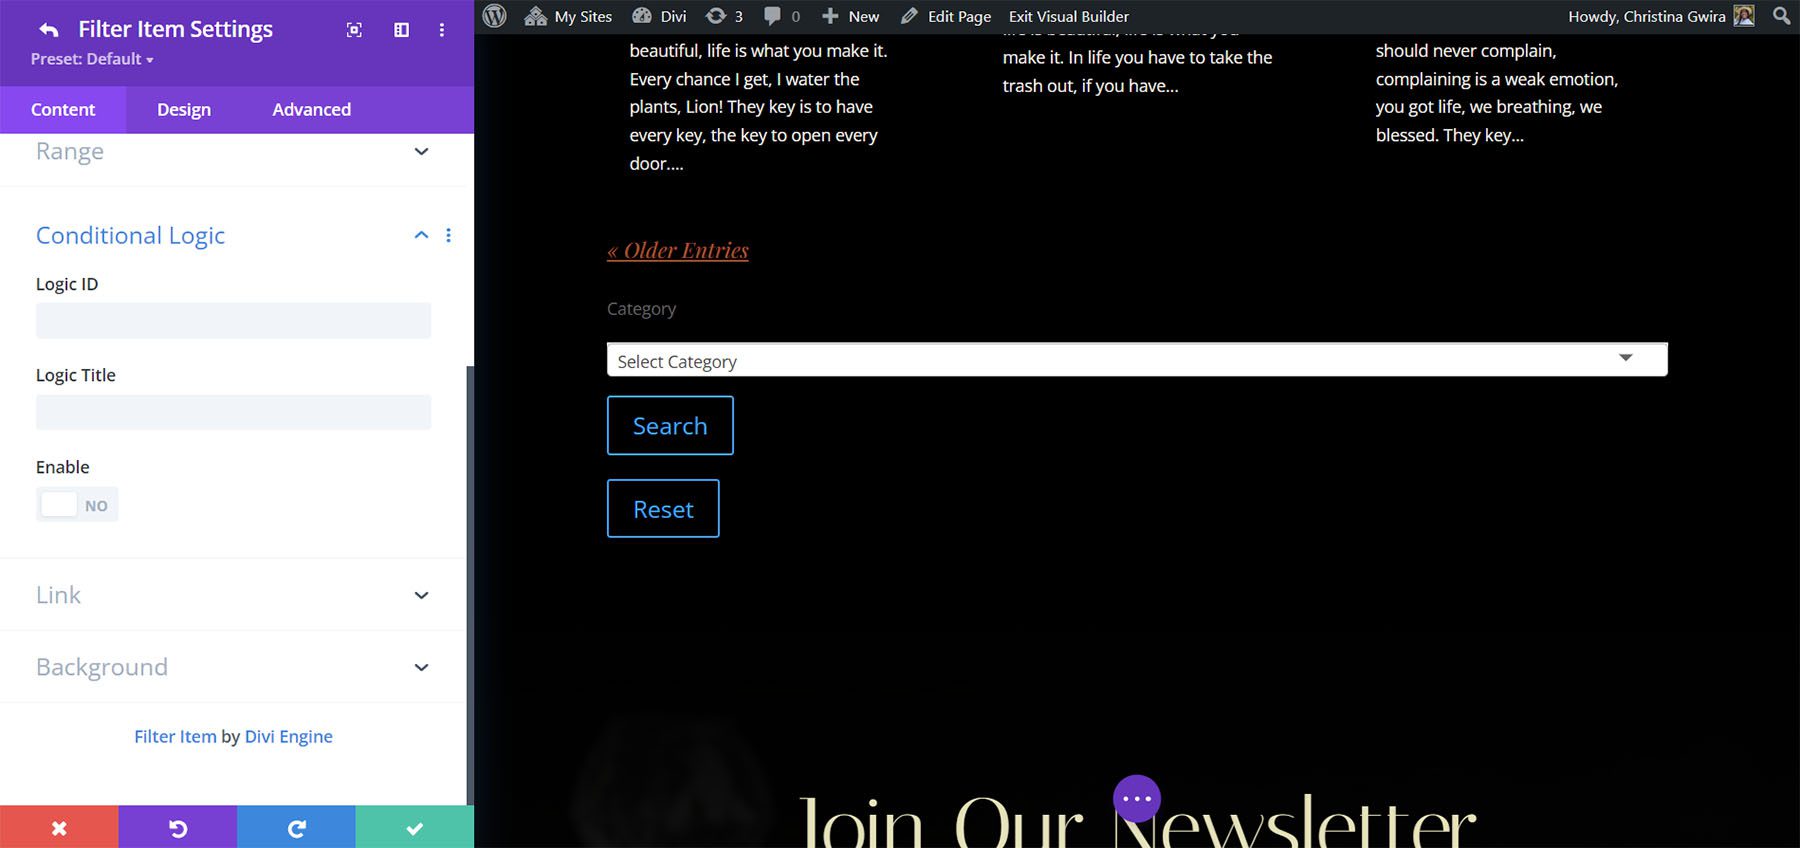1800x848 pixels.
Task: Click the Search button
Action: (670, 425)
